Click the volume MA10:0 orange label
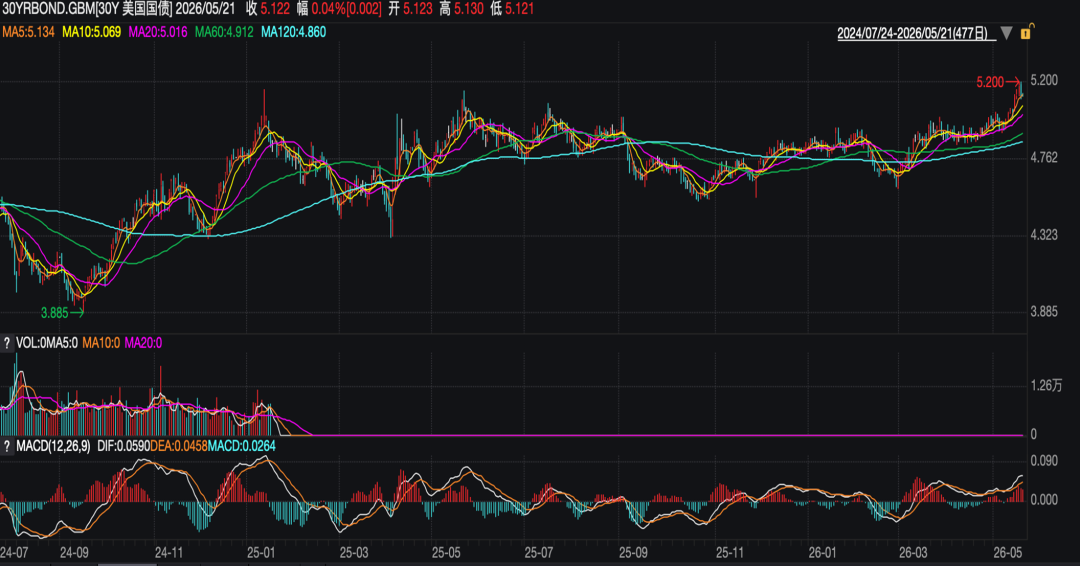 (x=101, y=343)
